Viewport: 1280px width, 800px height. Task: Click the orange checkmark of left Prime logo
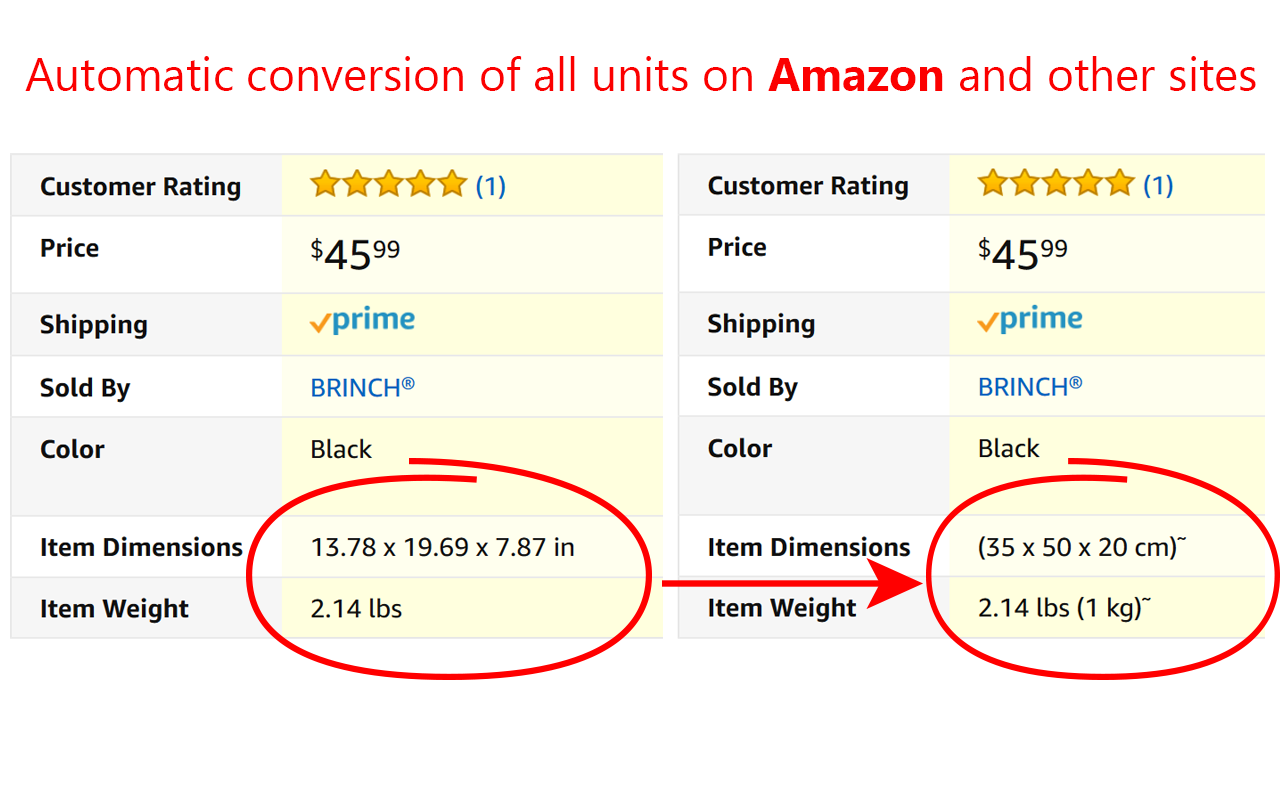tap(318, 322)
